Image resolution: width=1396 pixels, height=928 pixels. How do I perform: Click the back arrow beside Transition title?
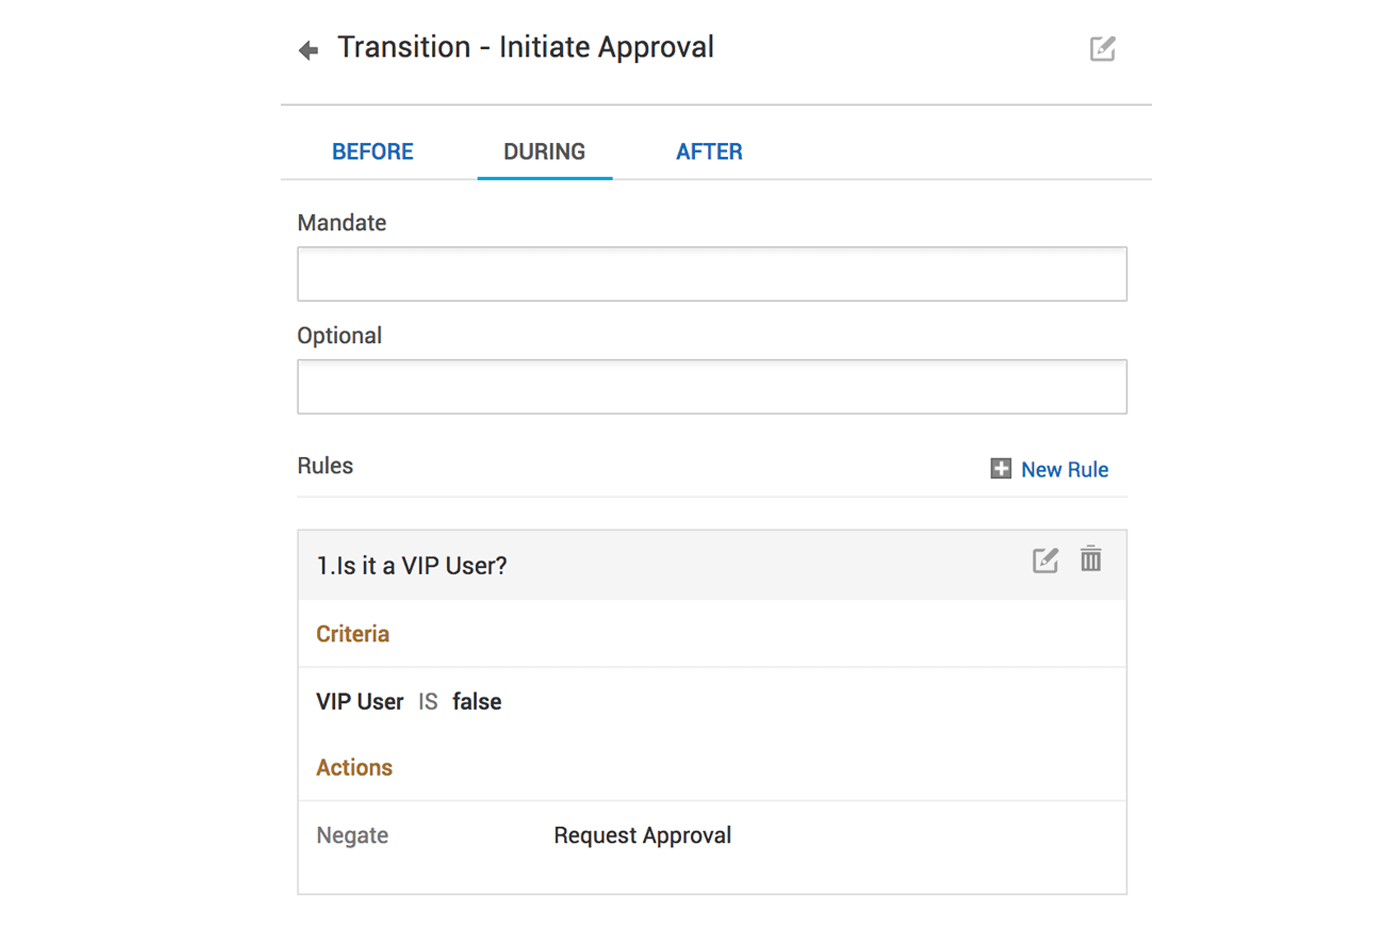tap(308, 50)
